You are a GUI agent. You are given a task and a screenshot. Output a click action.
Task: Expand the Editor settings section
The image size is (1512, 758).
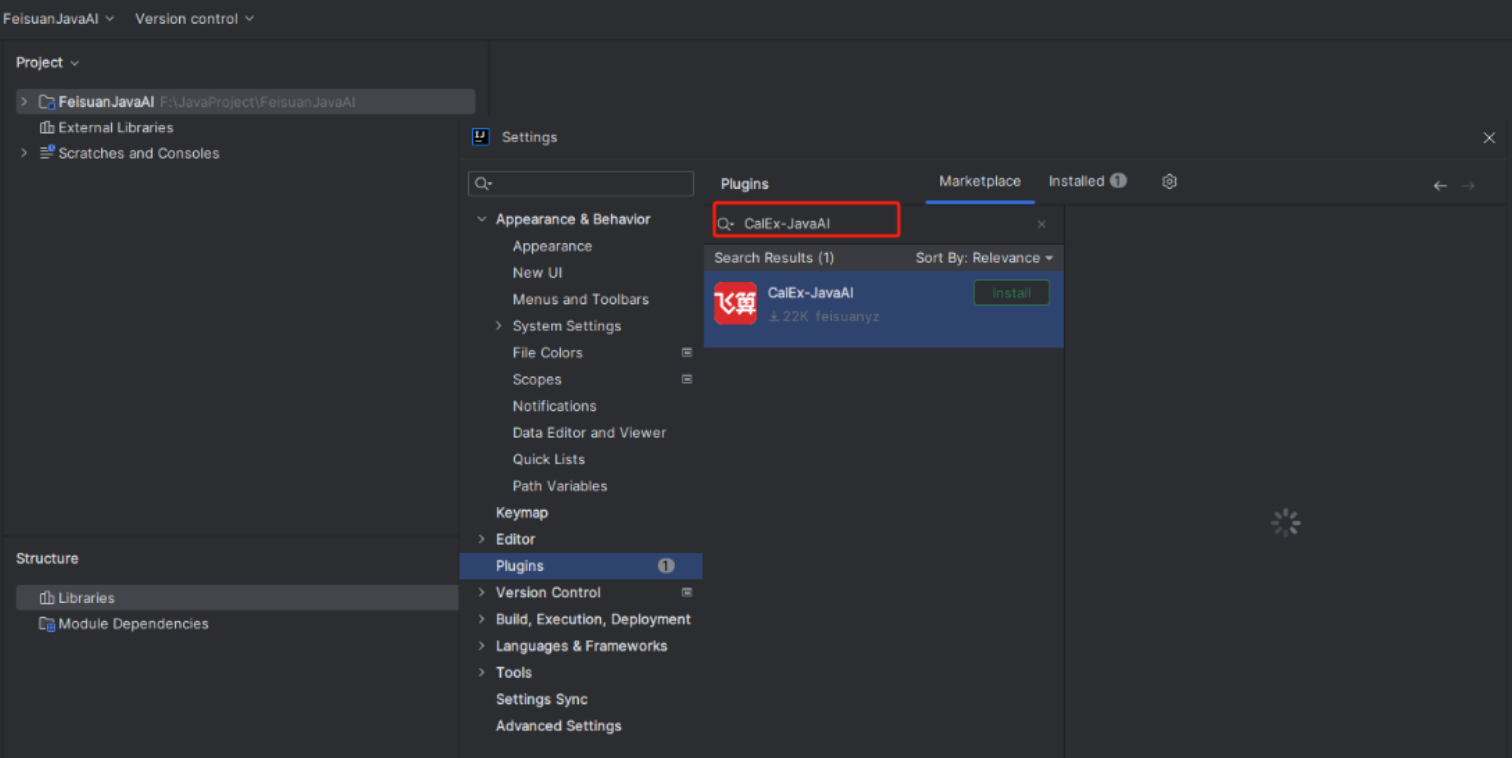tap(482, 539)
